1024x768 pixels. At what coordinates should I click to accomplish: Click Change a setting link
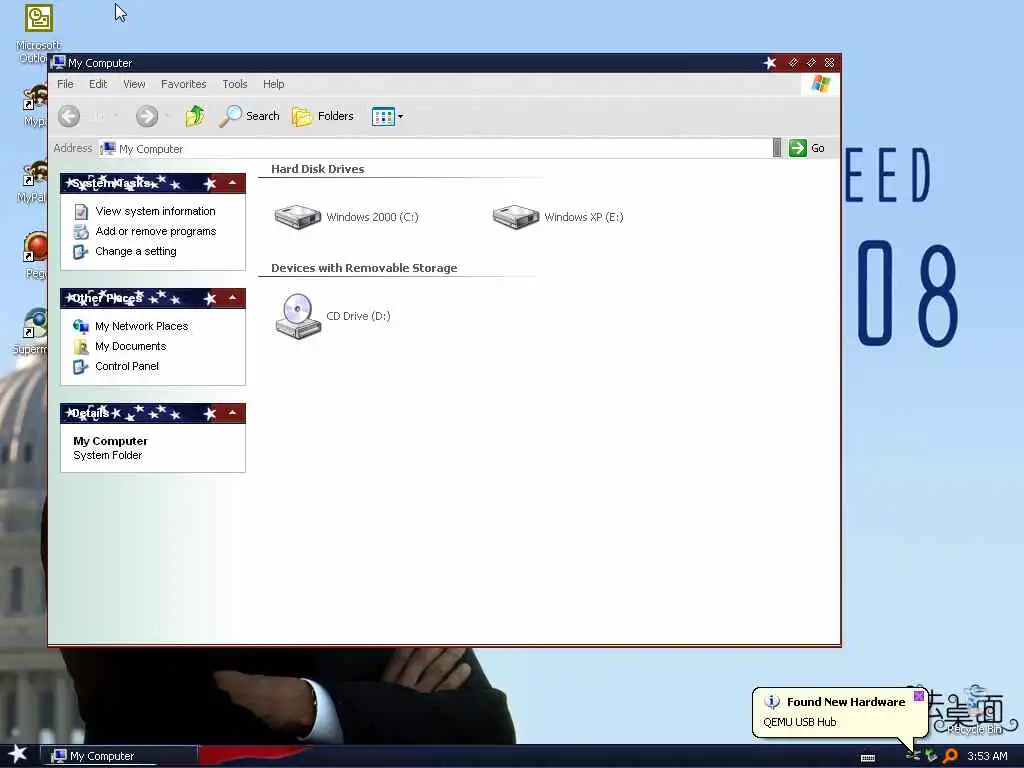pyautogui.click(x=136, y=251)
